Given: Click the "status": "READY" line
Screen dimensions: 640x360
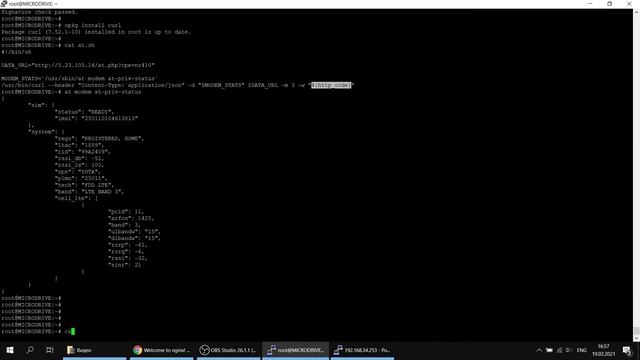Looking at the screenshot, I should coord(84,111).
